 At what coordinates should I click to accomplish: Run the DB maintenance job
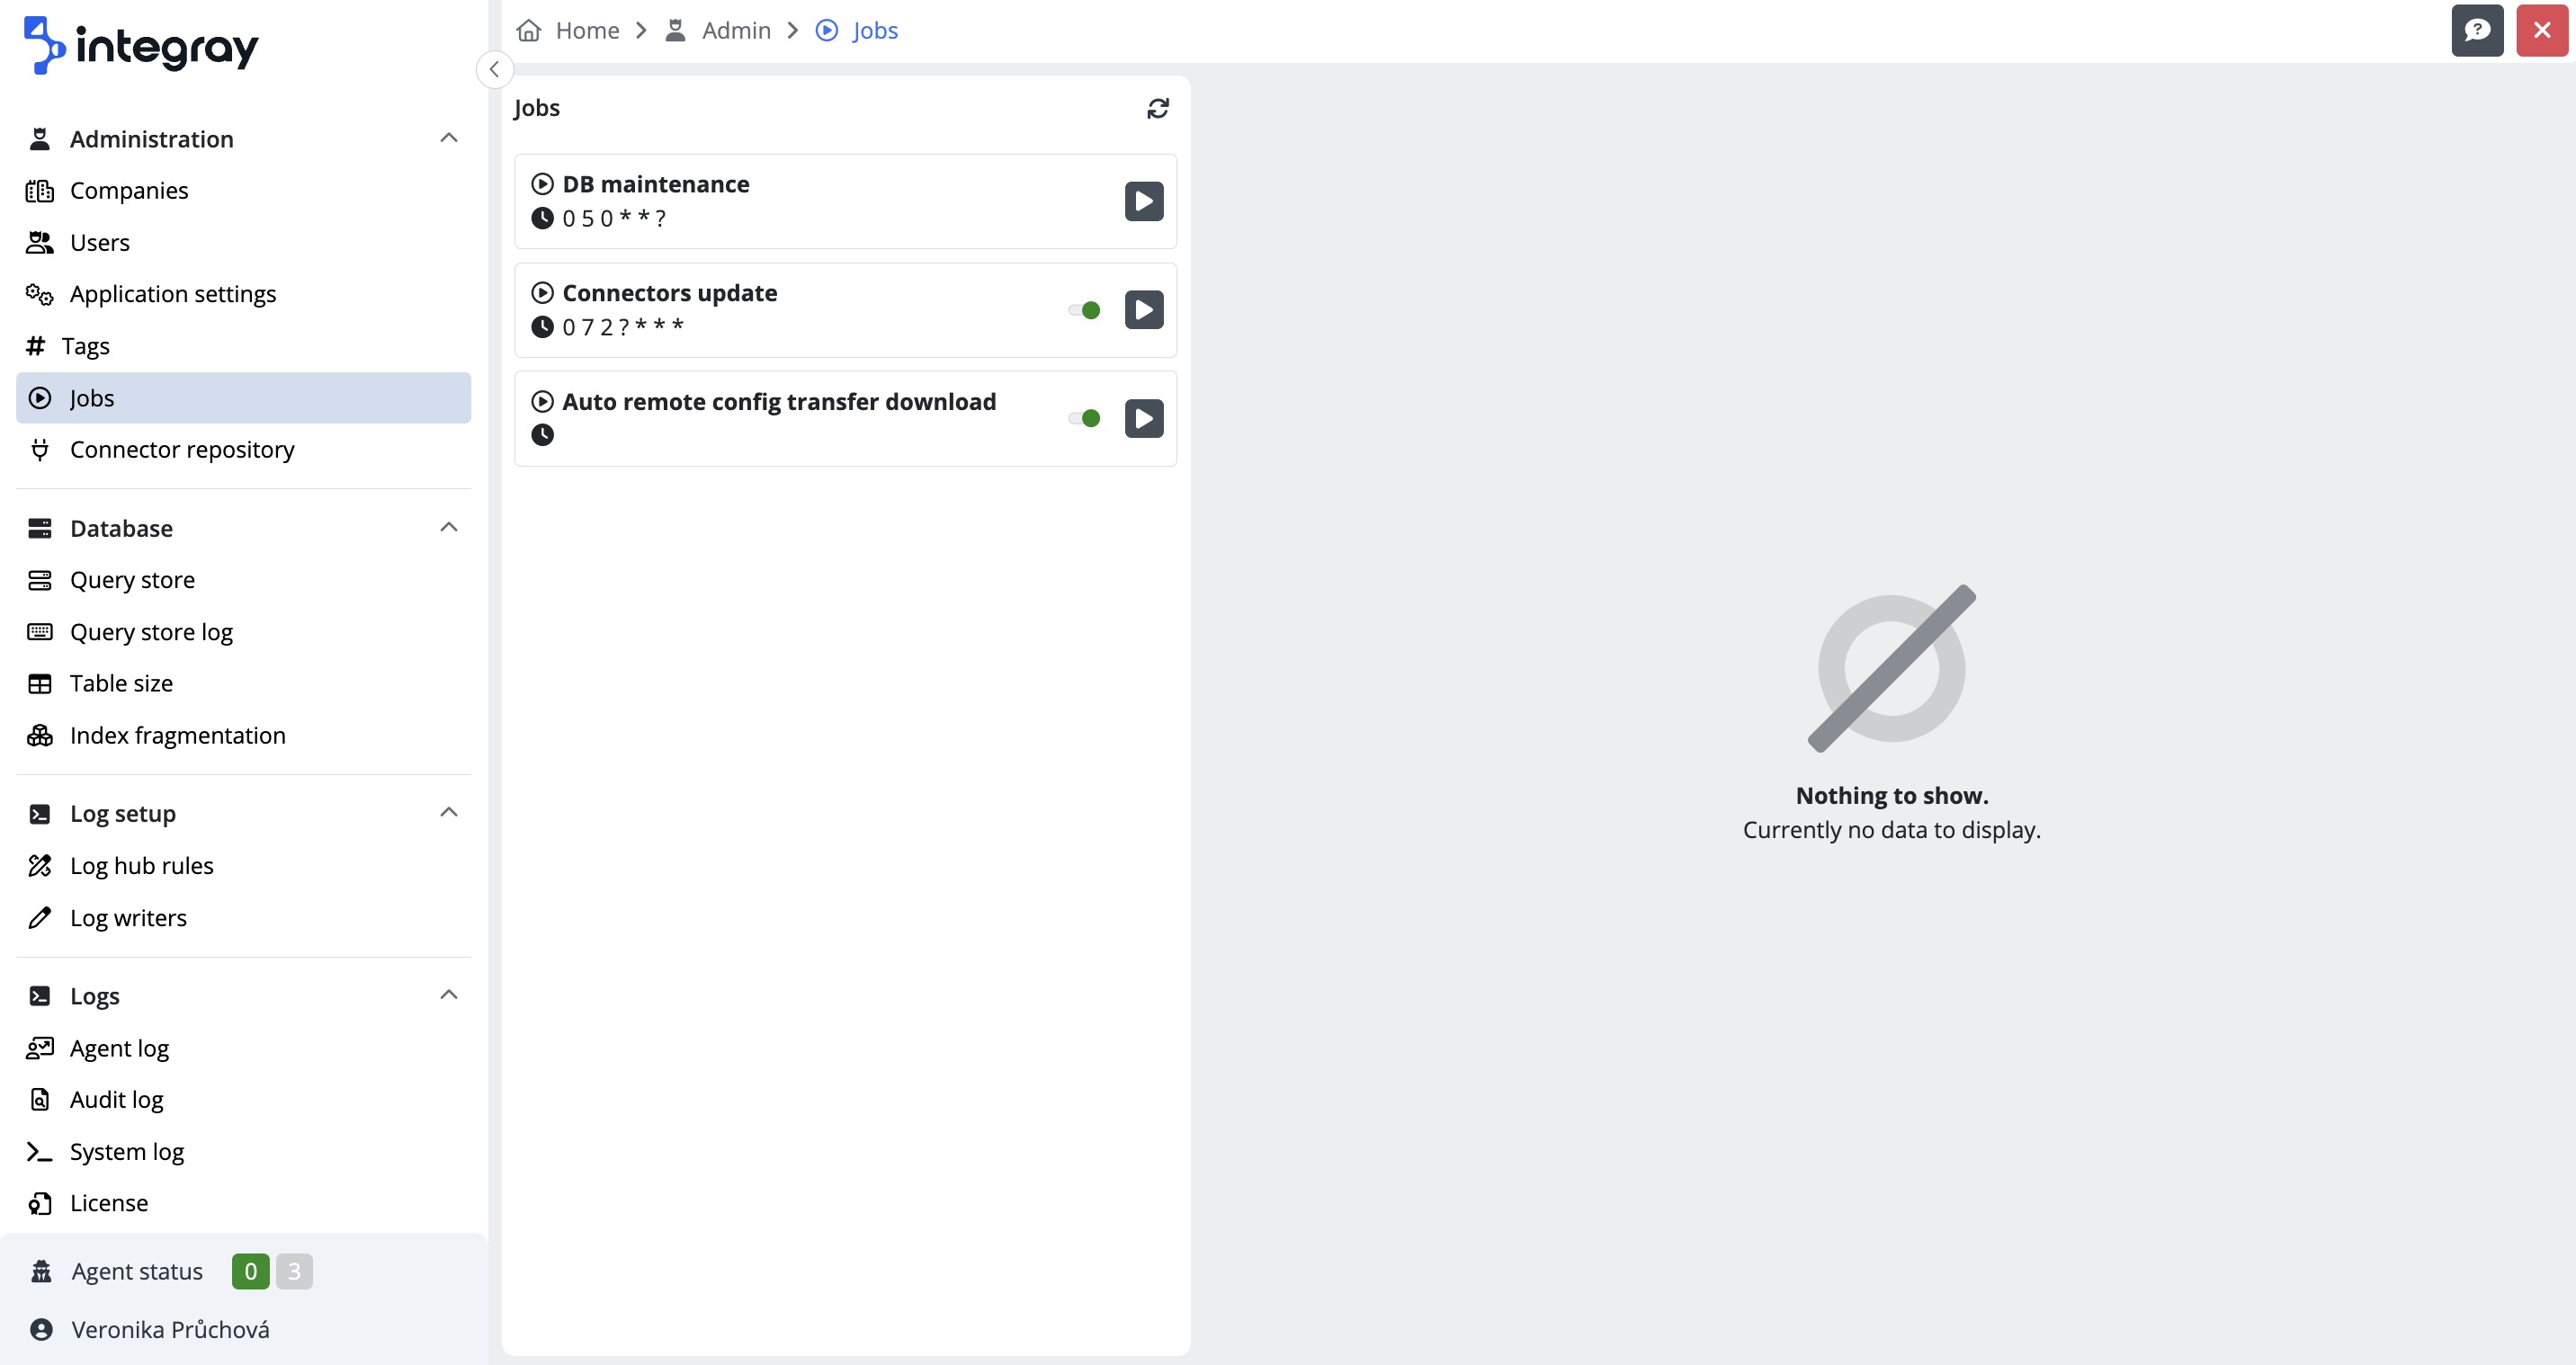click(1143, 201)
